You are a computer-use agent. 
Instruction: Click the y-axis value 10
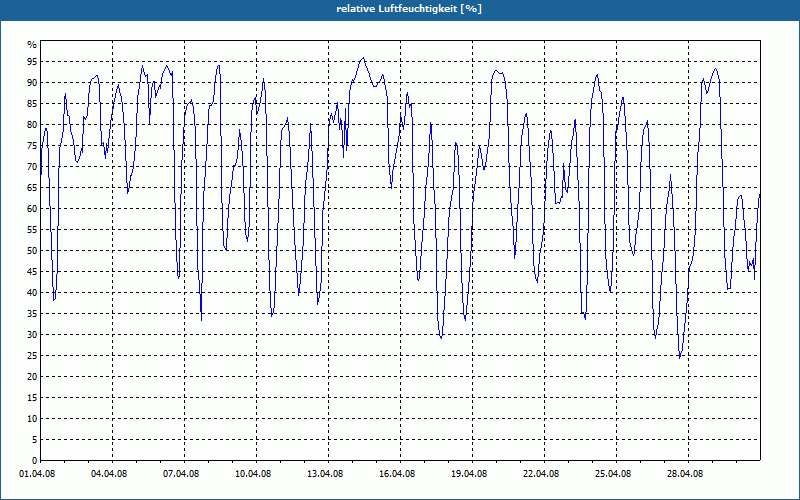[32, 418]
